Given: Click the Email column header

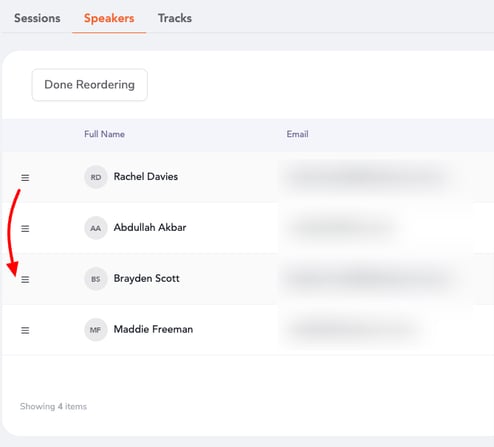Looking at the screenshot, I should tap(297, 134).
